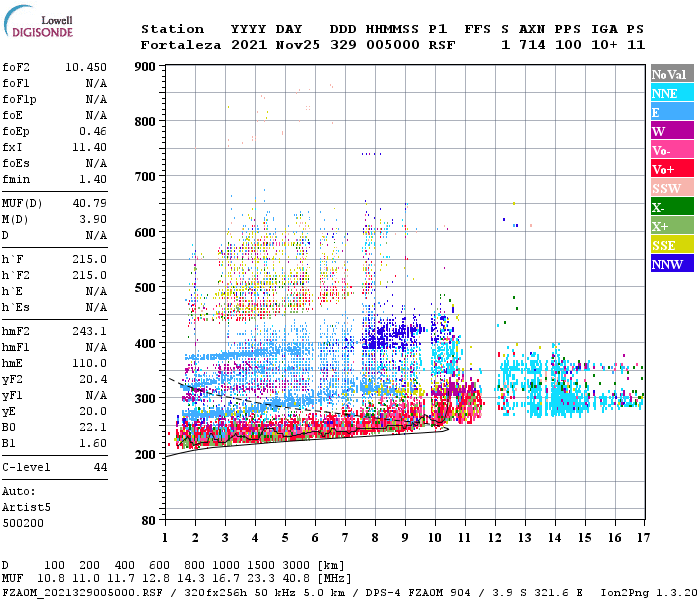Click the 500 km height axis label
Viewport: 700px width, 600px height.
pyautogui.click(x=145, y=288)
